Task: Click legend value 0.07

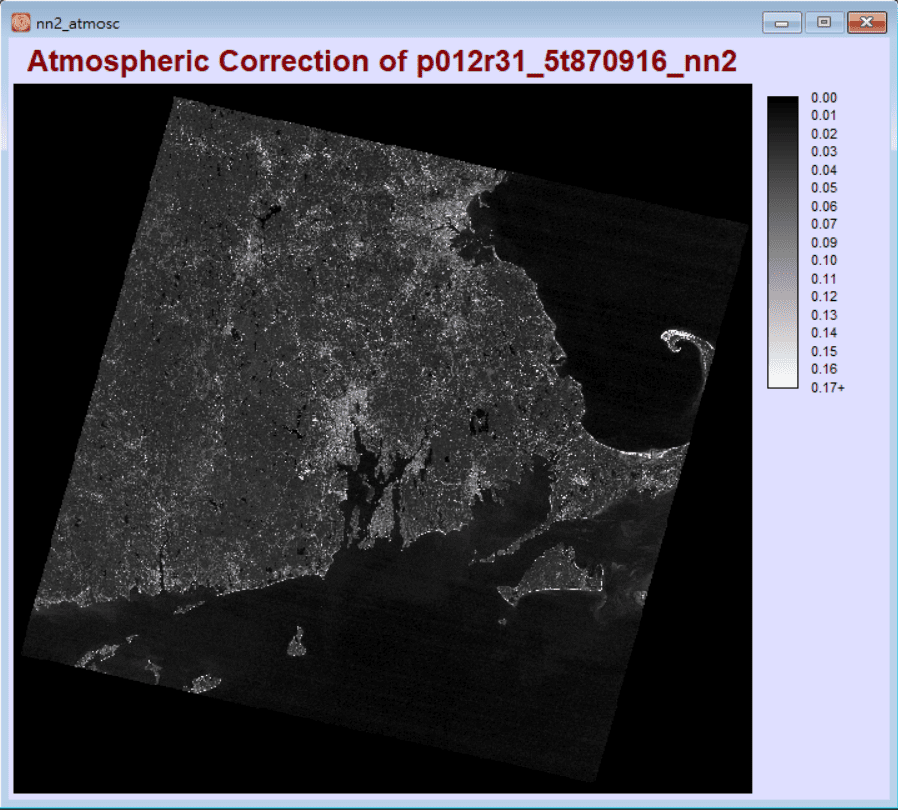Action: [824, 223]
